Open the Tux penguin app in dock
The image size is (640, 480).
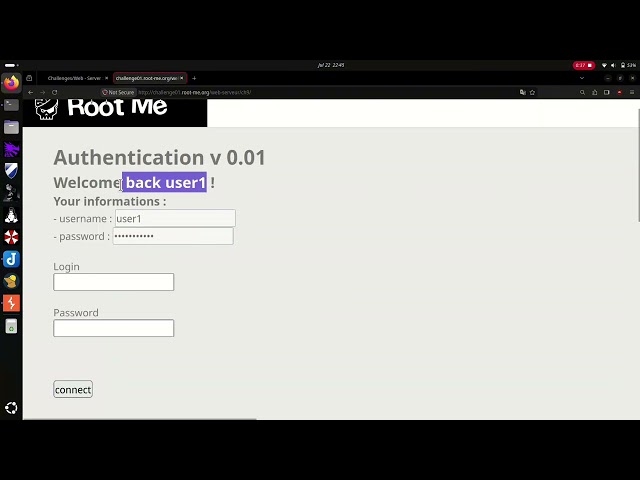click(x=11, y=215)
